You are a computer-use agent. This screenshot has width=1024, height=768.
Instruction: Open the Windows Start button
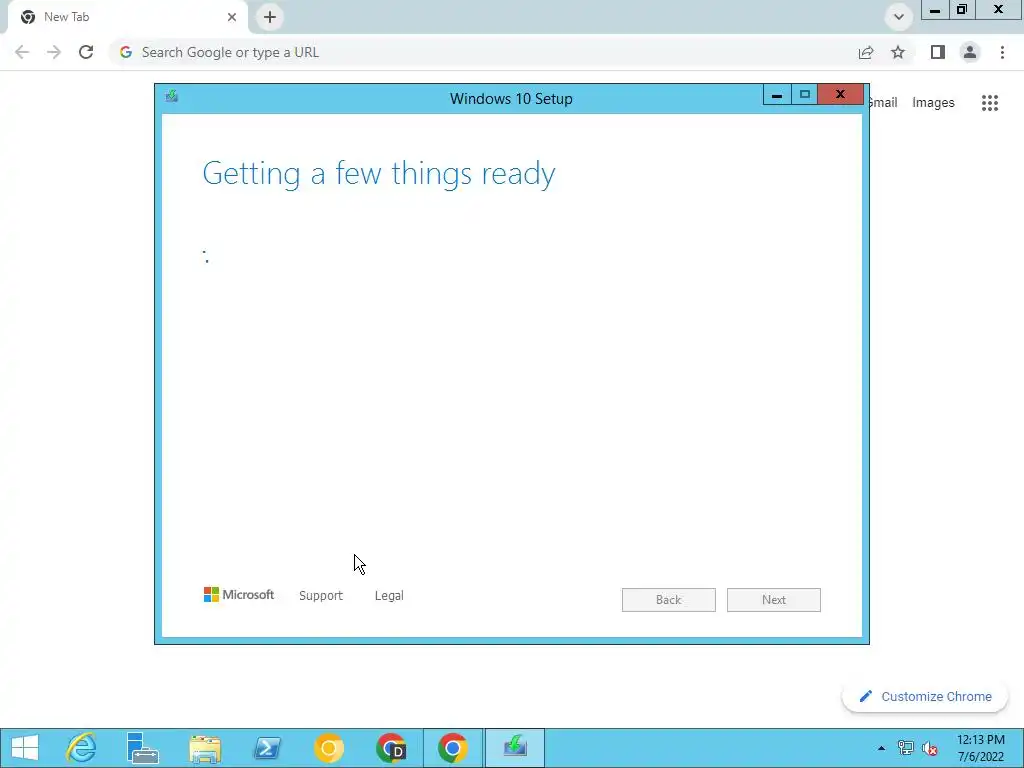[25, 748]
